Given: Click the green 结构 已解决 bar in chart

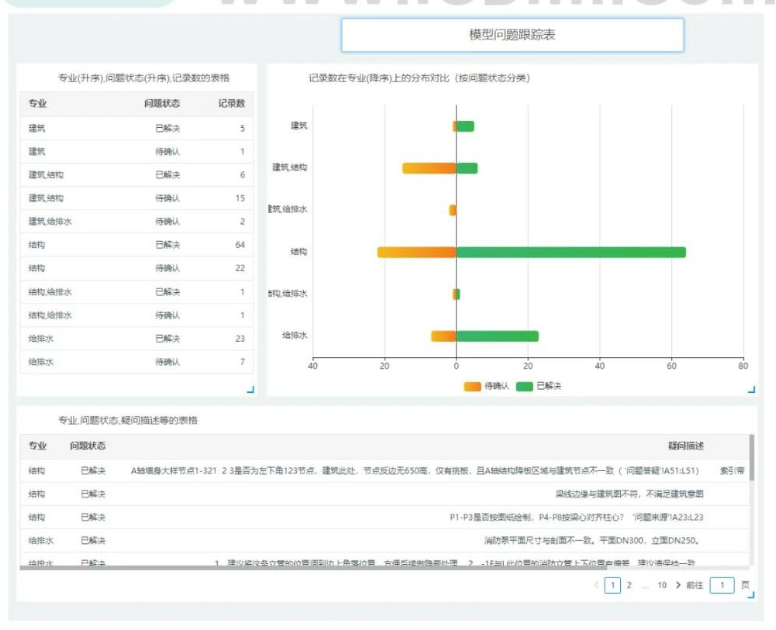Looking at the screenshot, I should [571, 252].
